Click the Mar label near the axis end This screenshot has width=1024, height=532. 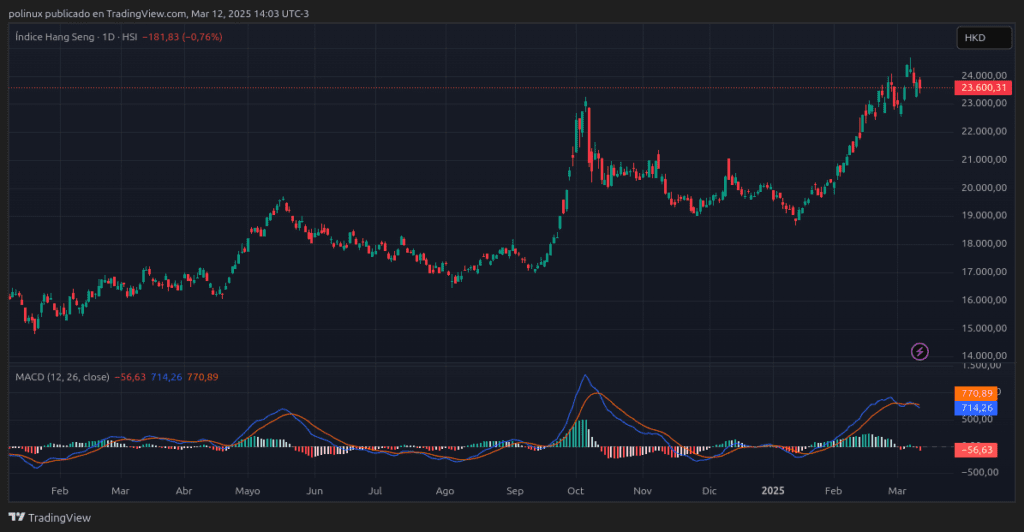click(898, 491)
